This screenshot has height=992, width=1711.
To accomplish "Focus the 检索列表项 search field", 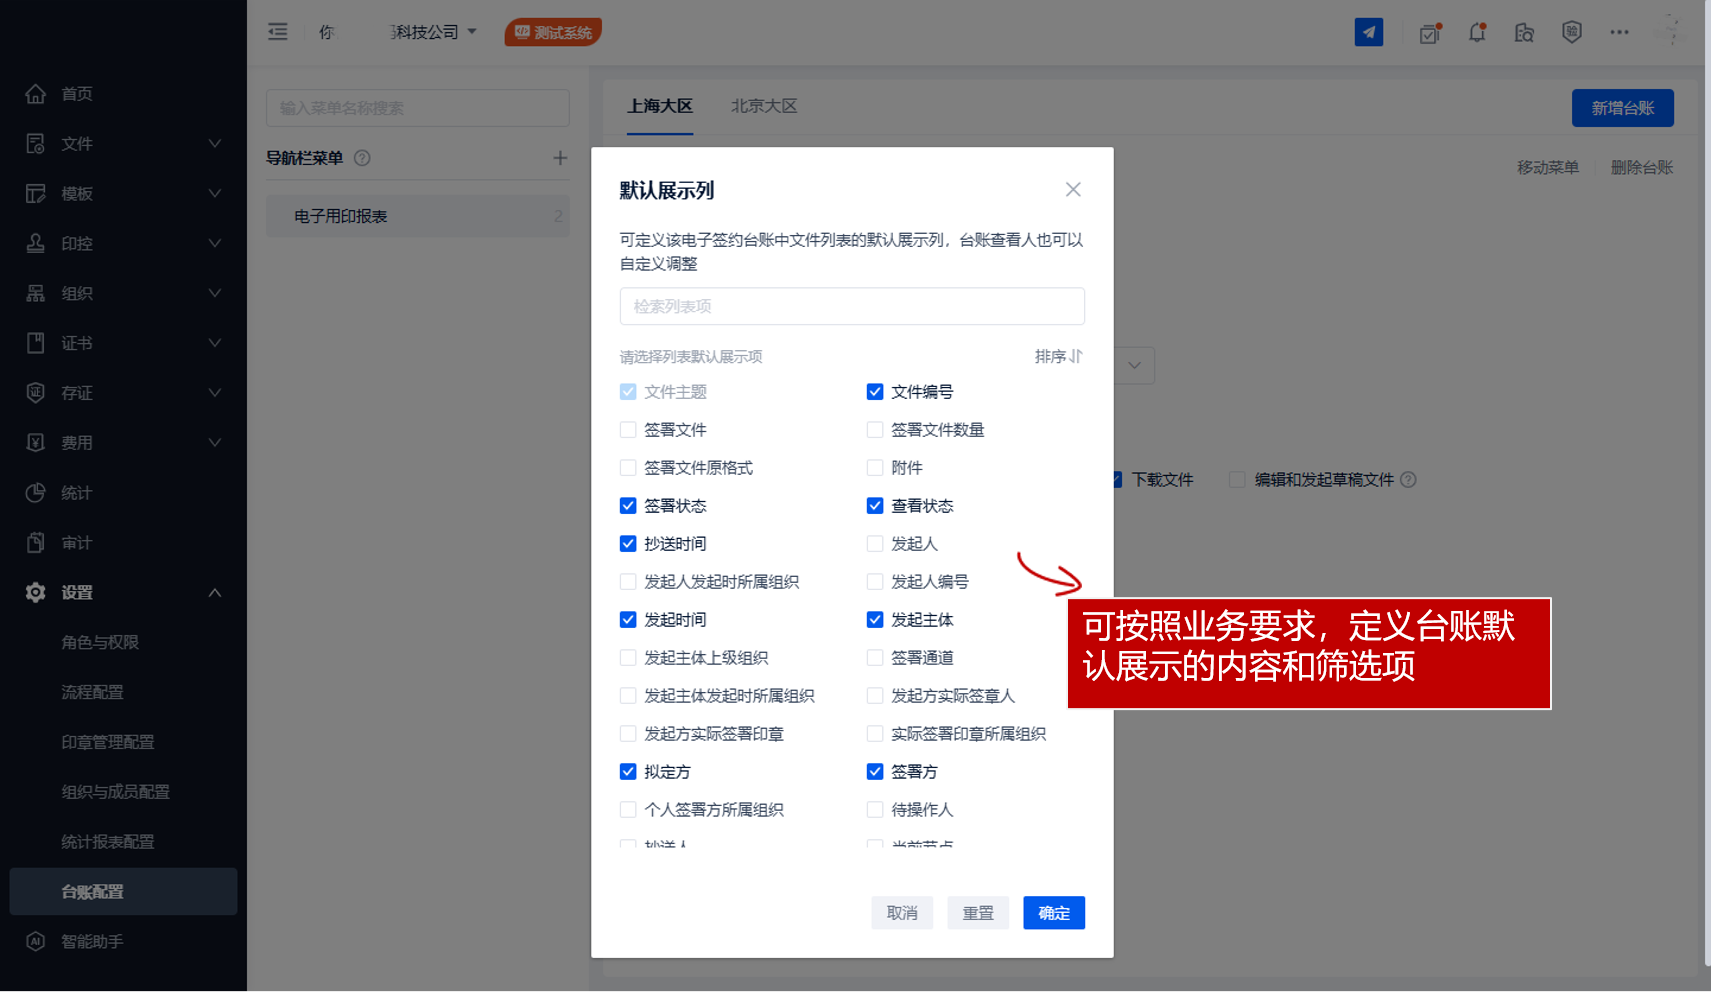I will pyautogui.click(x=852, y=306).
